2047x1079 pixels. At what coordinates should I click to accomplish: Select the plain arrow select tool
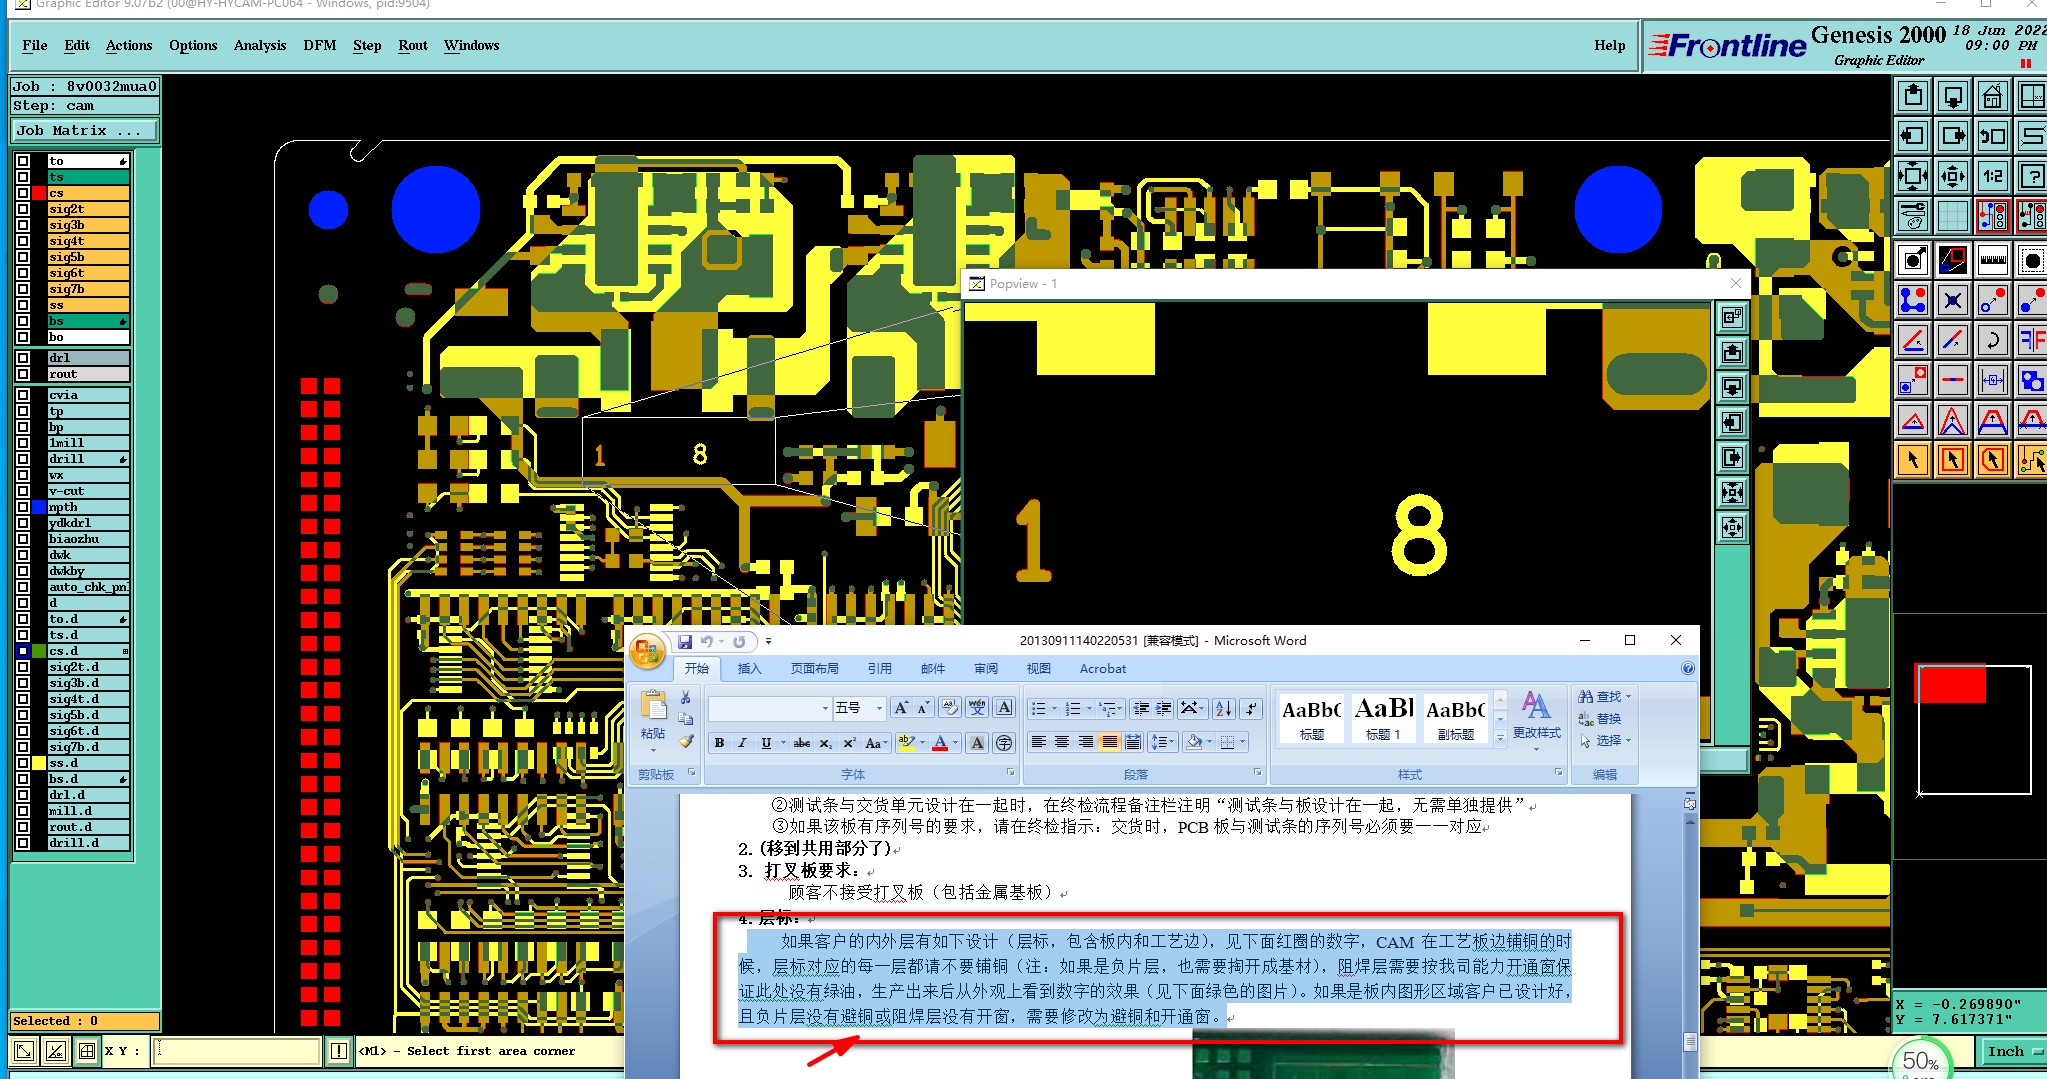1912,460
